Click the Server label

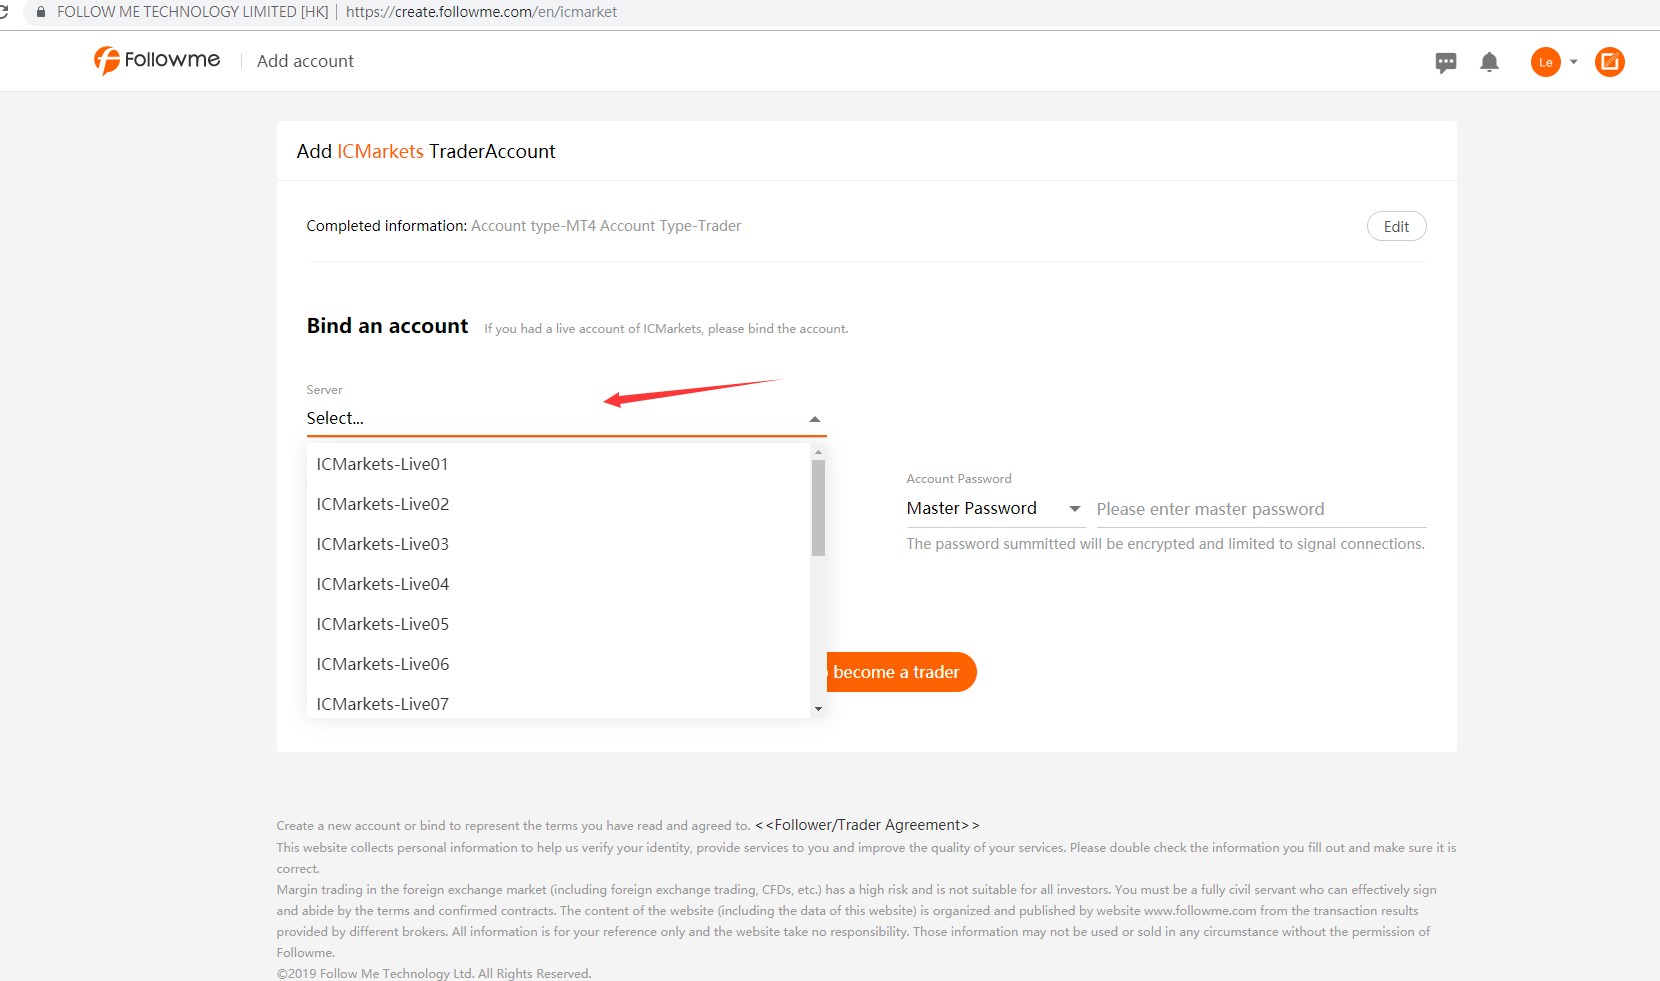pos(324,390)
